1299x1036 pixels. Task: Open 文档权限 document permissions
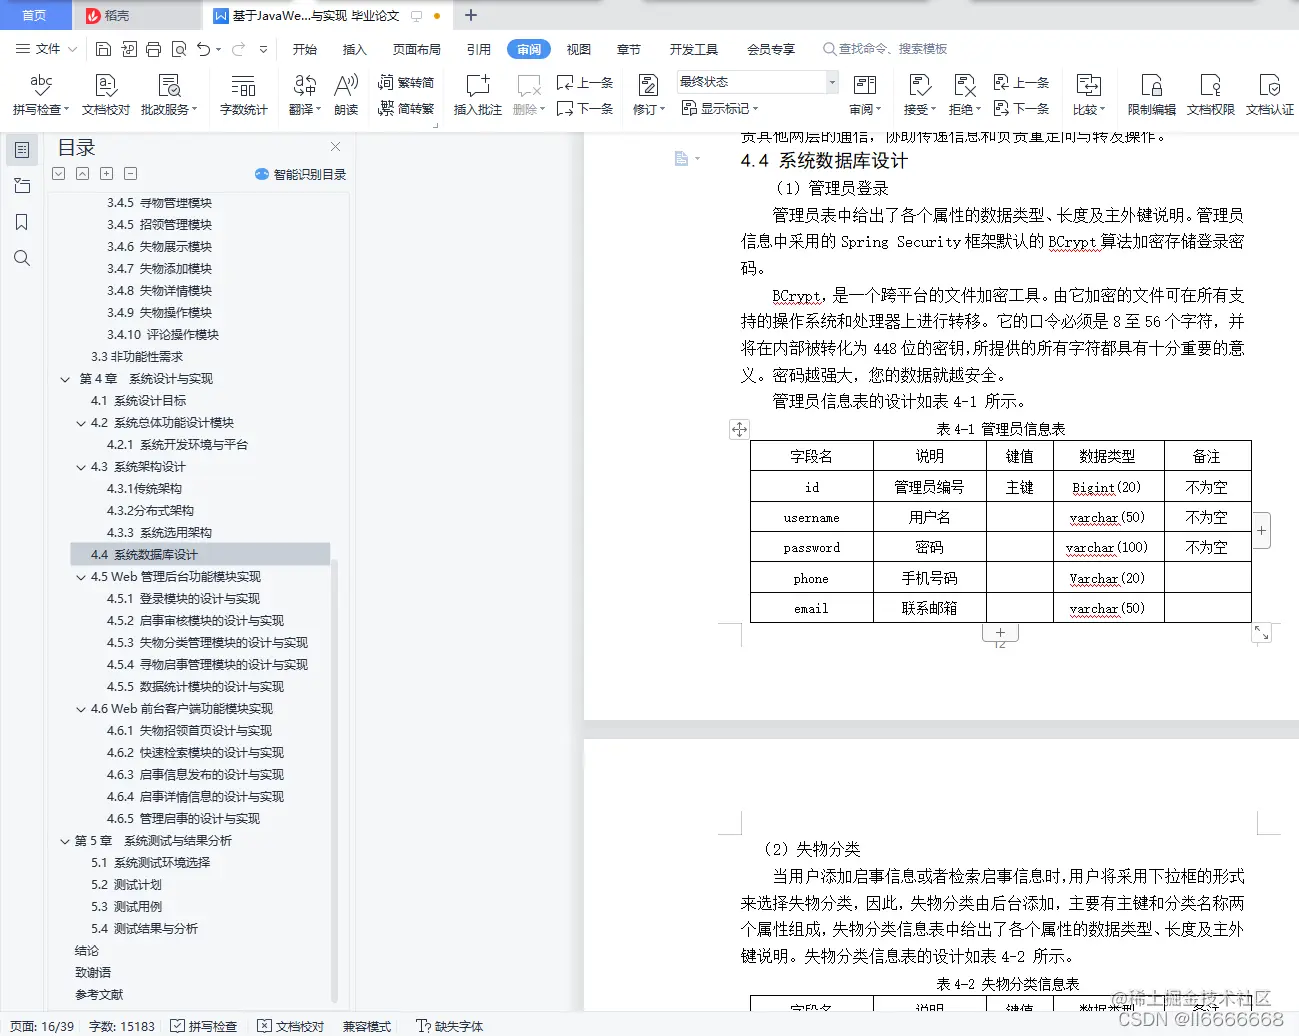click(x=1209, y=95)
